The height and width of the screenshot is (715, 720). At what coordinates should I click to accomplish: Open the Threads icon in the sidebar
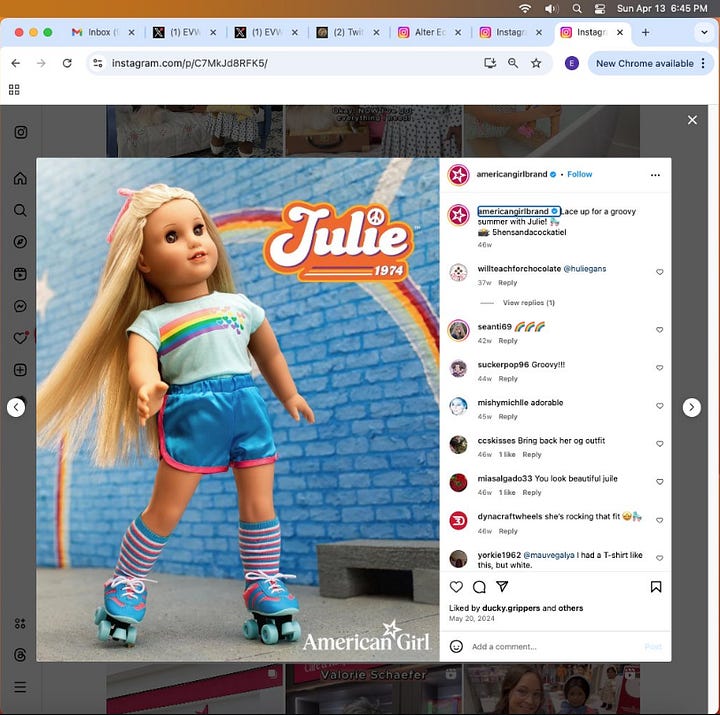tap(20, 655)
